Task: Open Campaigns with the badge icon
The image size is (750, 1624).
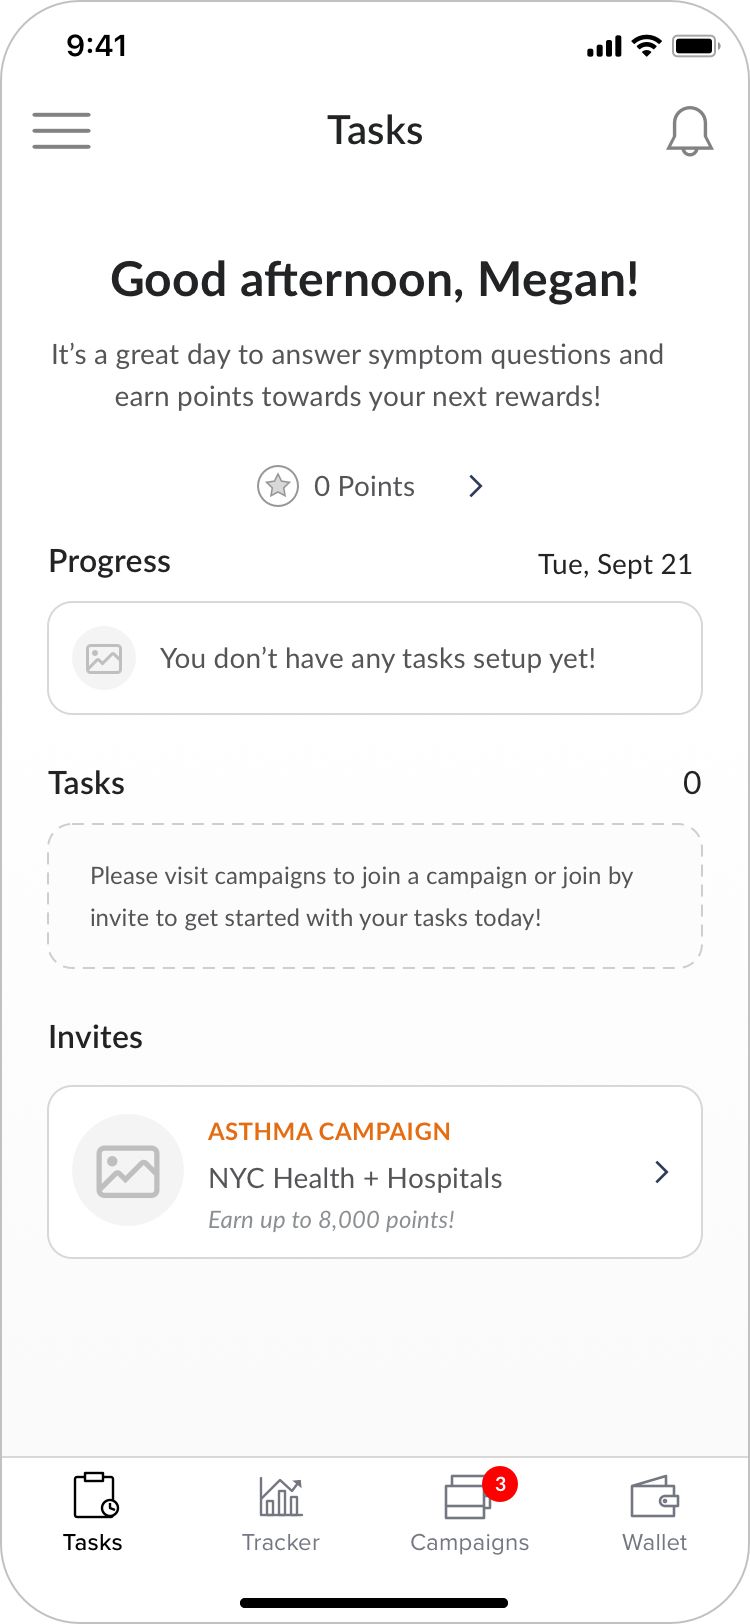Action: click(x=468, y=1497)
